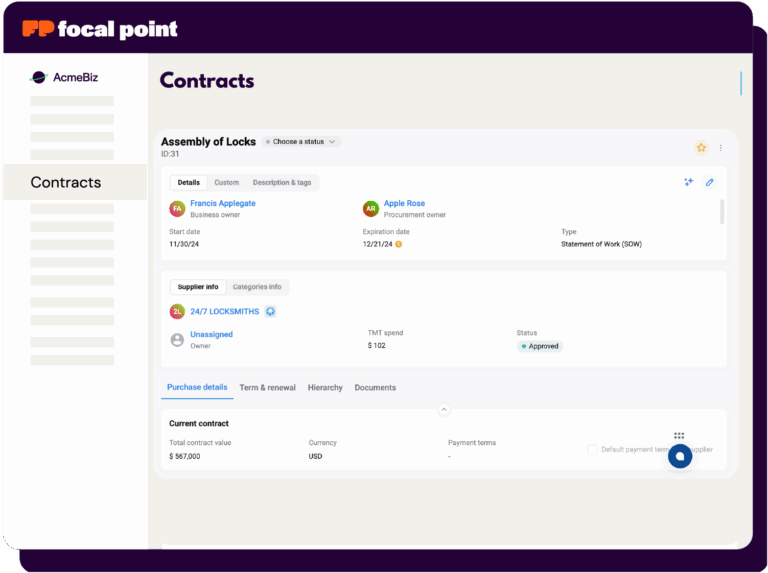Click the pencil edit icon

click(x=710, y=182)
